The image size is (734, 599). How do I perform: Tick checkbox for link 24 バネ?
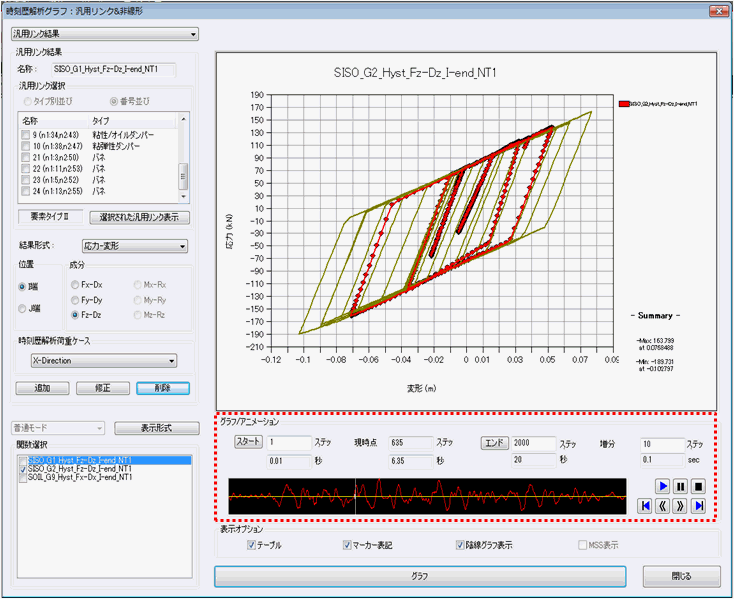pyautogui.click(x=25, y=191)
